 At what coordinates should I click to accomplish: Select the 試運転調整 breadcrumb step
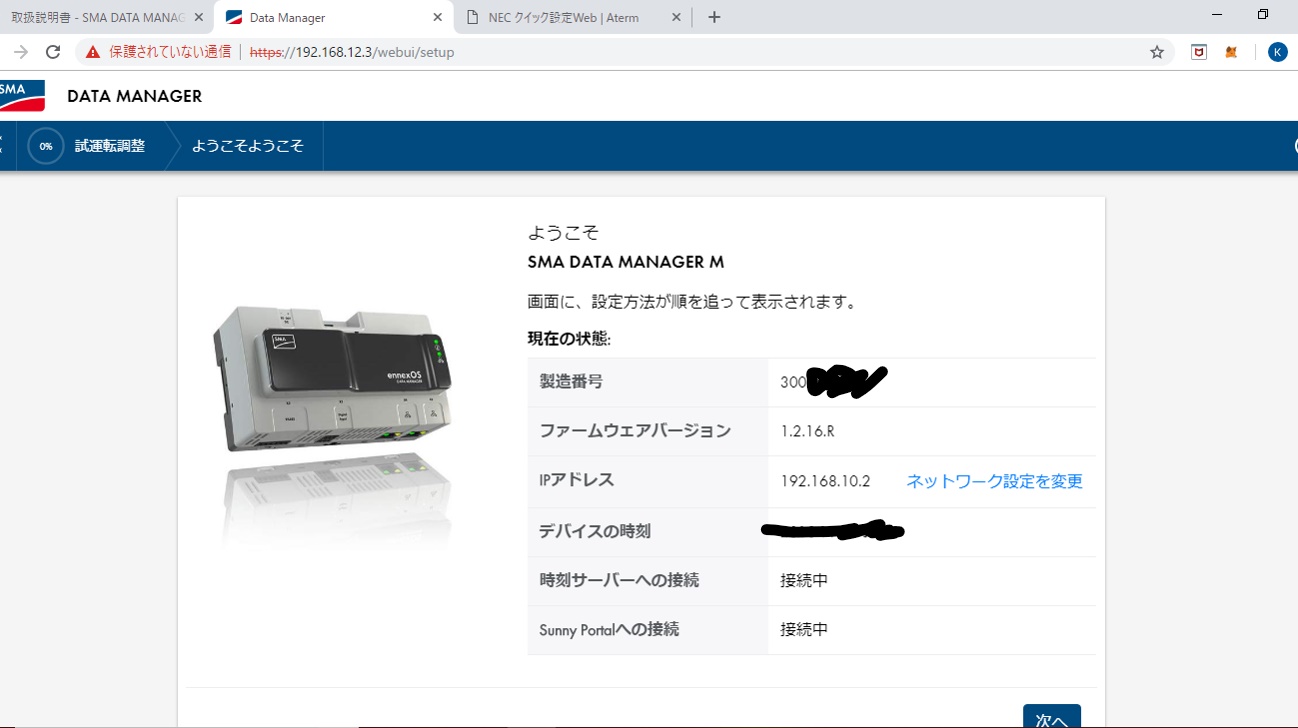coord(110,146)
